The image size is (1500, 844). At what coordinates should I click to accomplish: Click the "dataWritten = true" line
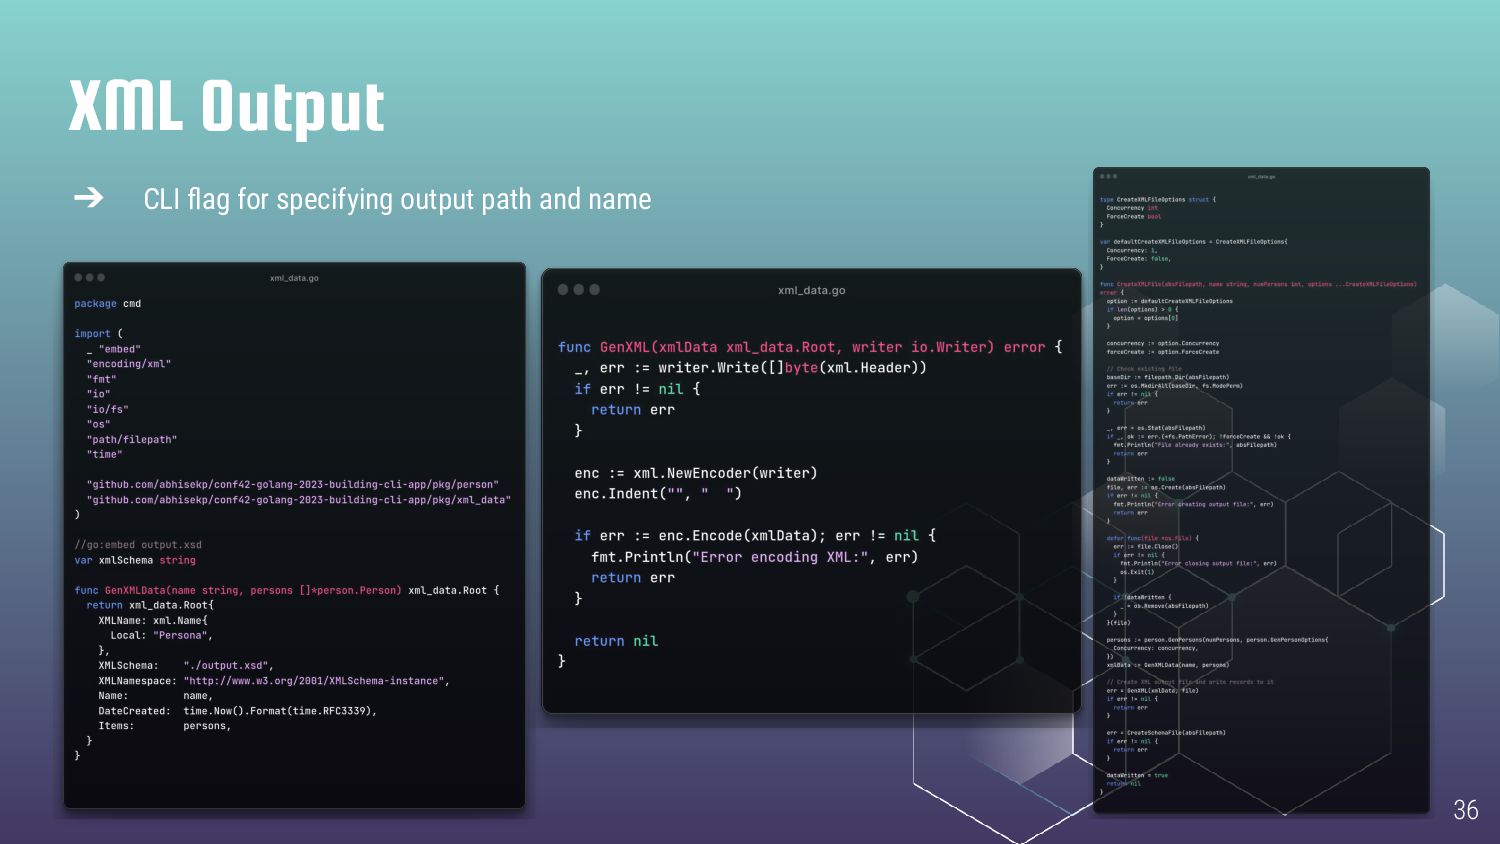point(1137,776)
